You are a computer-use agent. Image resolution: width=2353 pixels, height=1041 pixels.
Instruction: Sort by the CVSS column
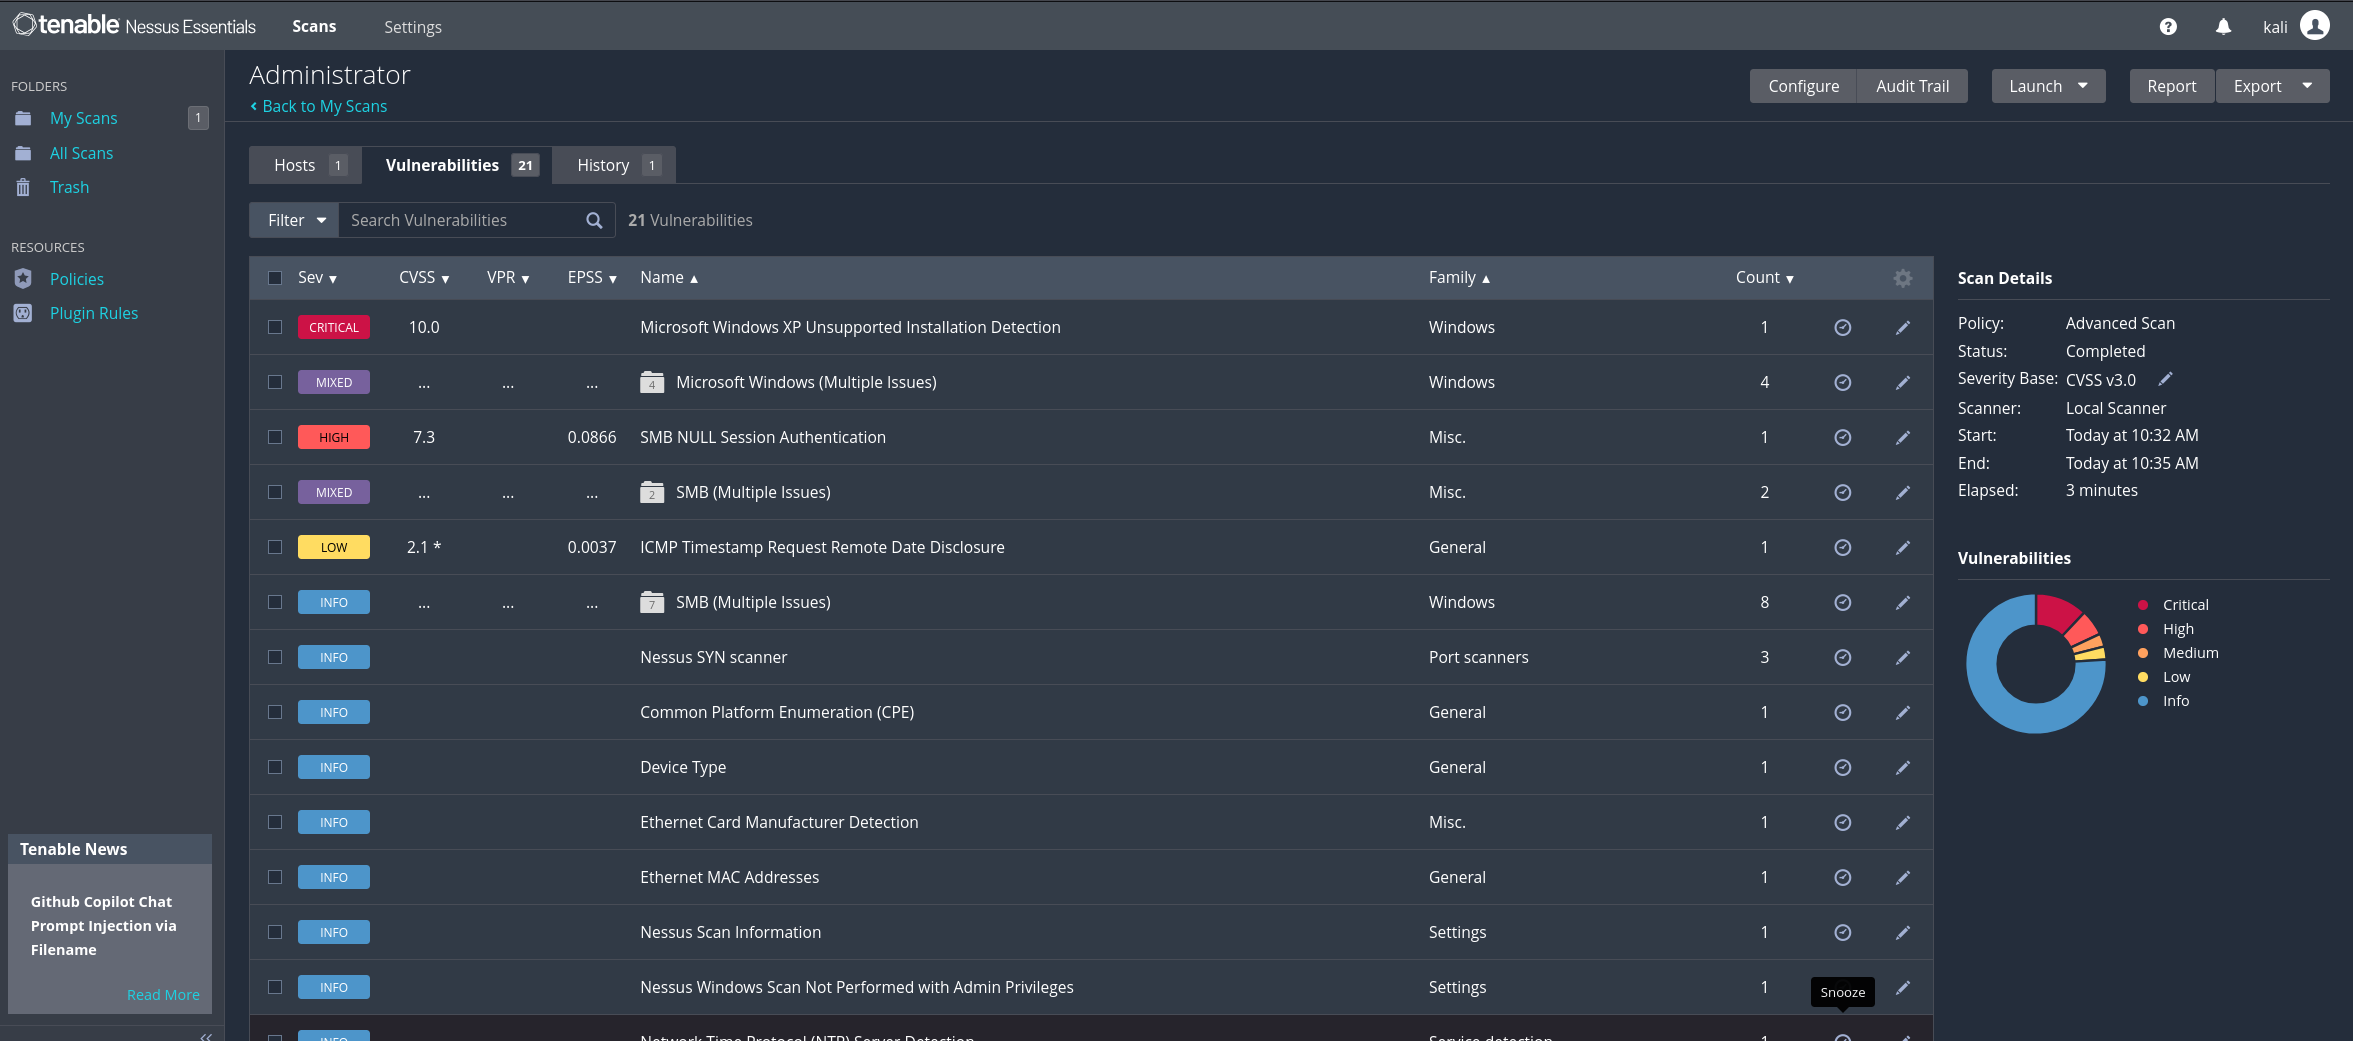click(x=424, y=278)
